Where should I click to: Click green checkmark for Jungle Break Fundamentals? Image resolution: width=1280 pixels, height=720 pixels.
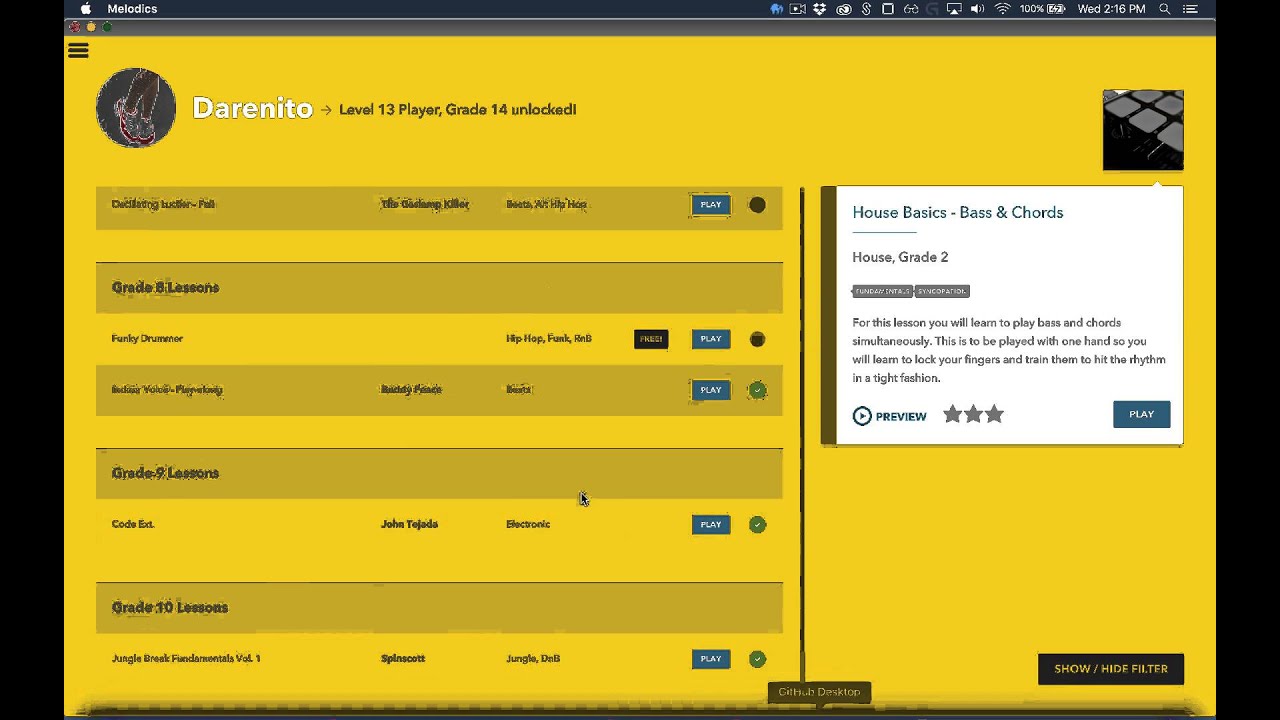pyautogui.click(x=757, y=659)
